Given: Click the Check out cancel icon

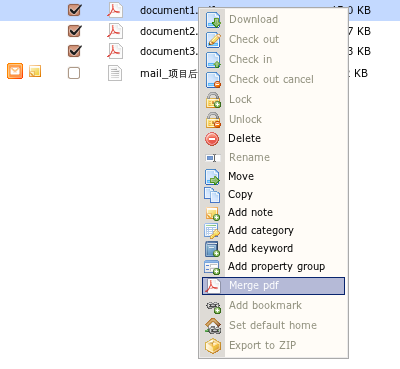Looking at the screenshot, I should pos(213,80).
